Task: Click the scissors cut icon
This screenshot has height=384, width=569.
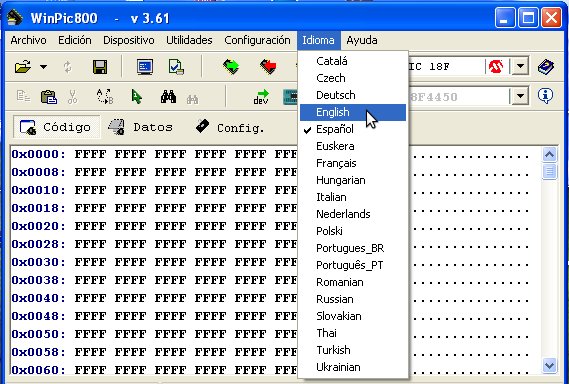Action: 73,97
